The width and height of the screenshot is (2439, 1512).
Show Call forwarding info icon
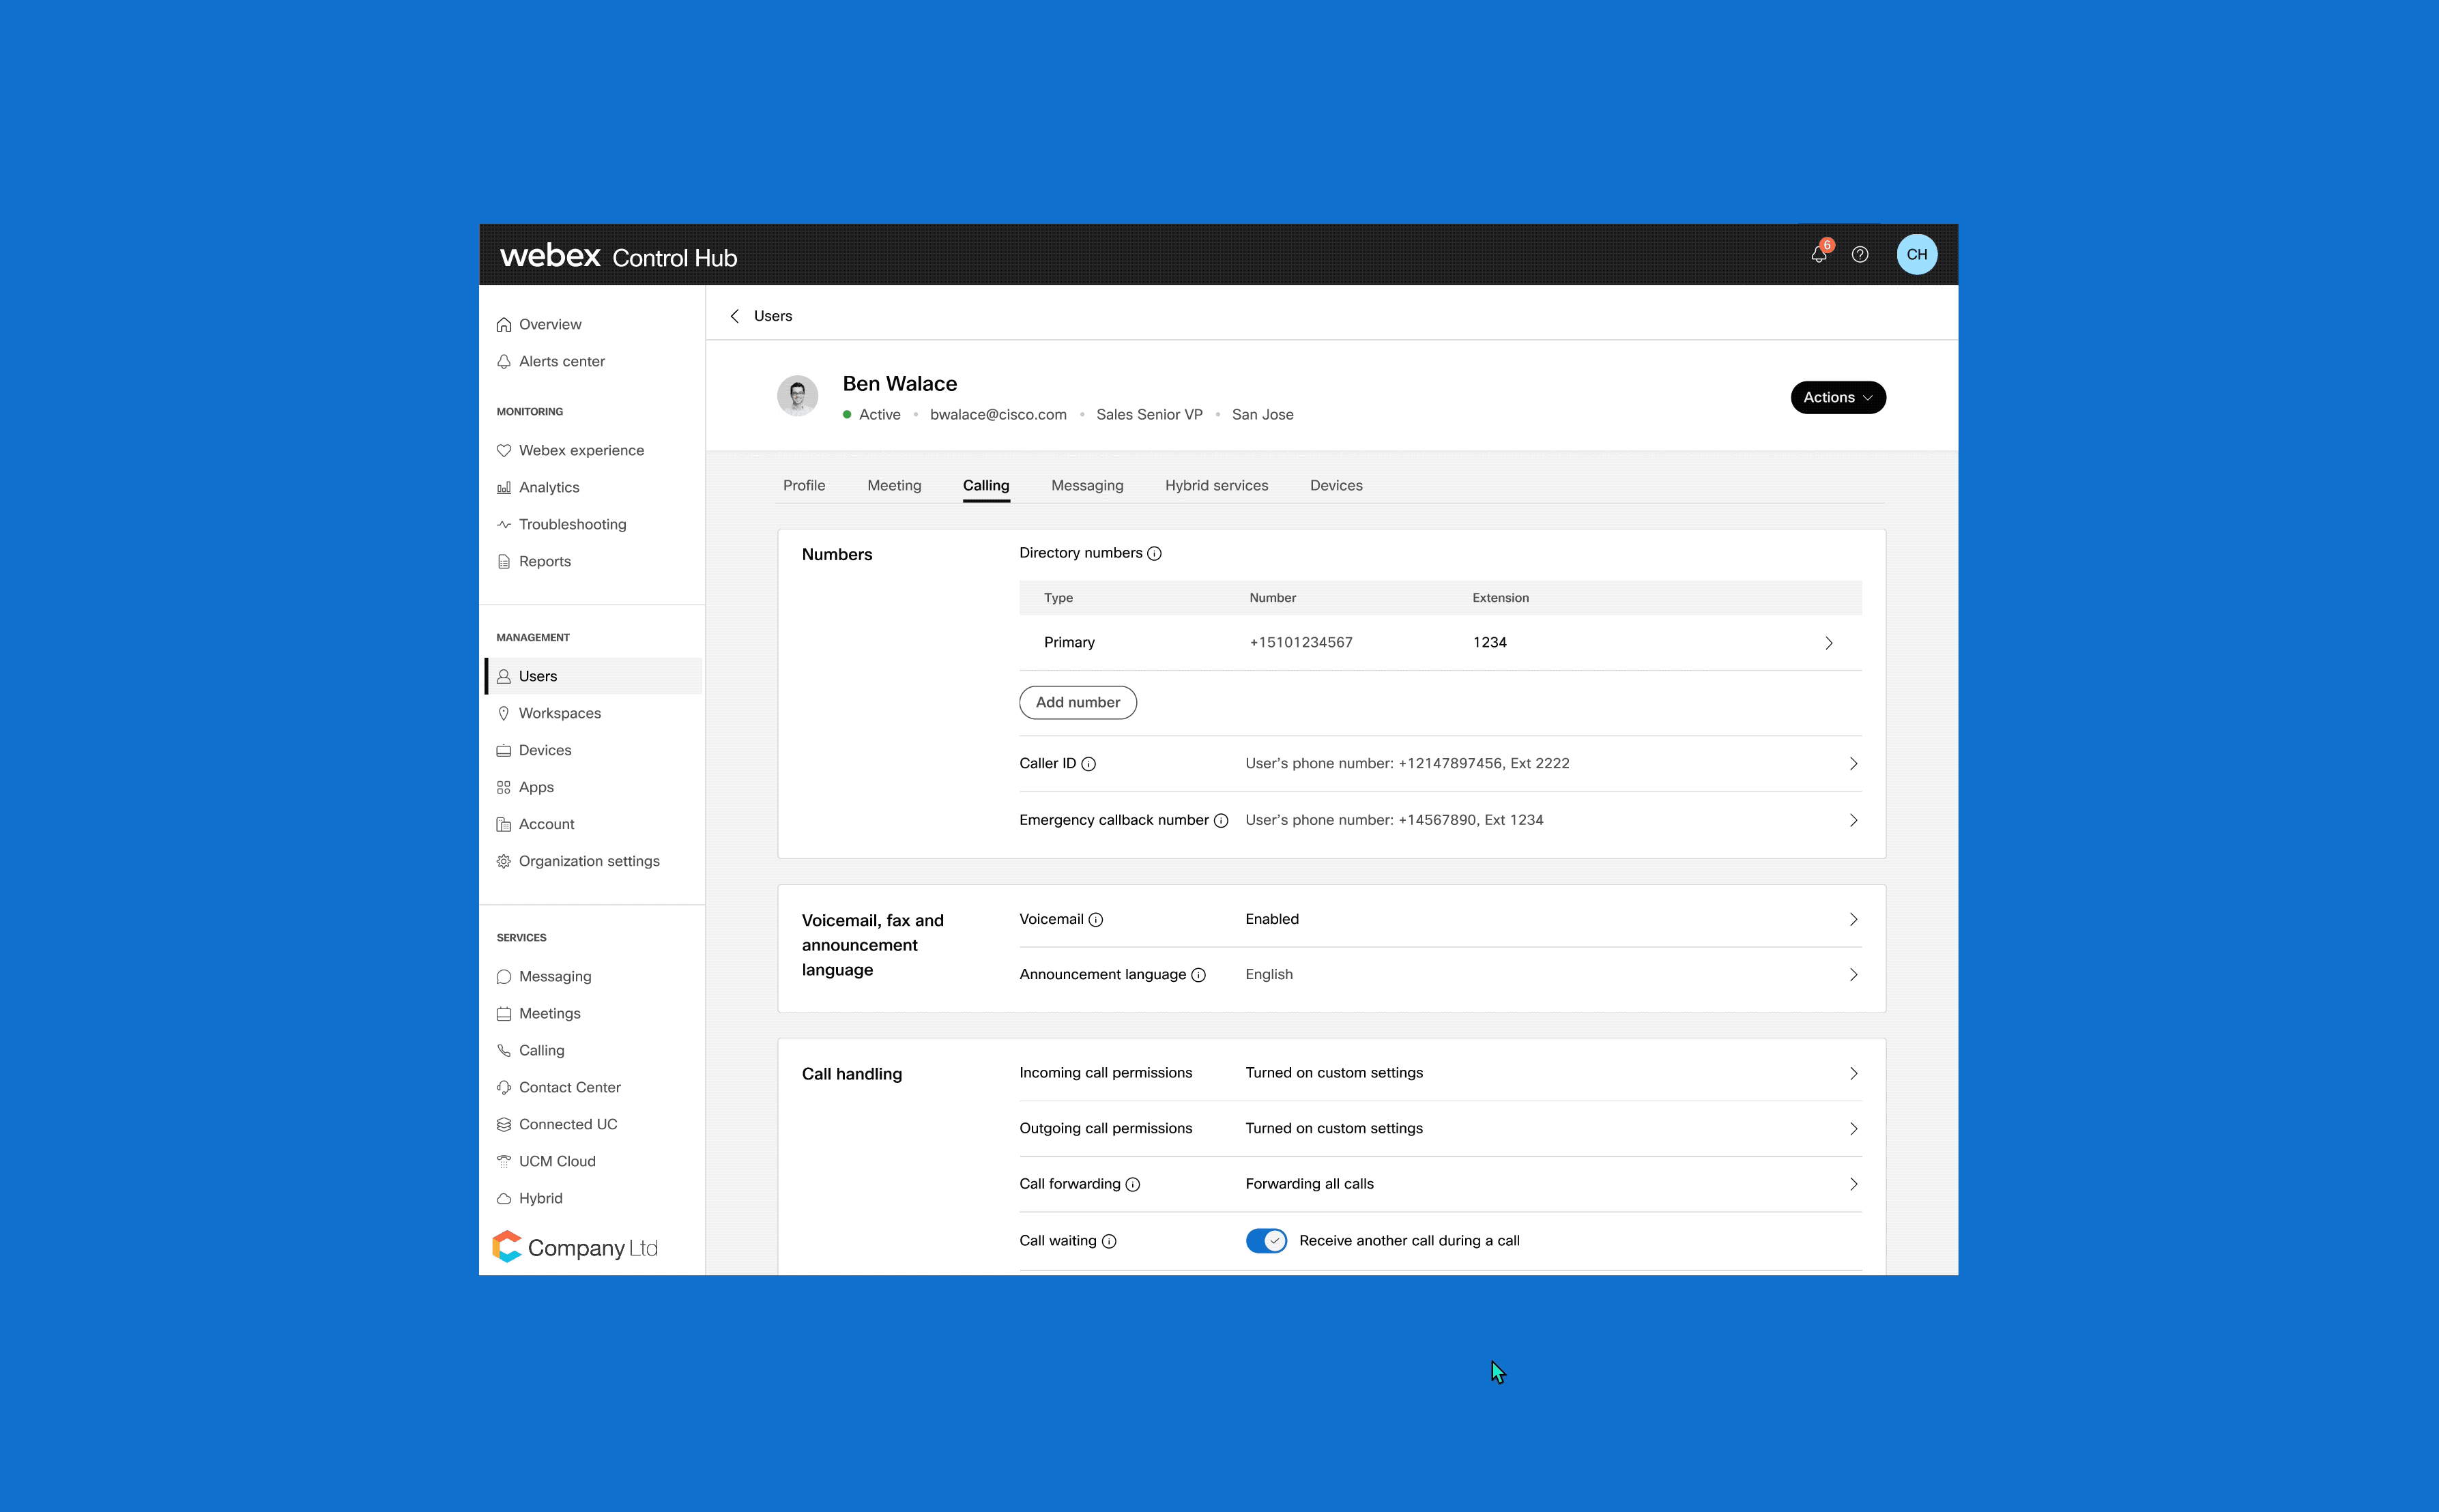point(1133,1184)
